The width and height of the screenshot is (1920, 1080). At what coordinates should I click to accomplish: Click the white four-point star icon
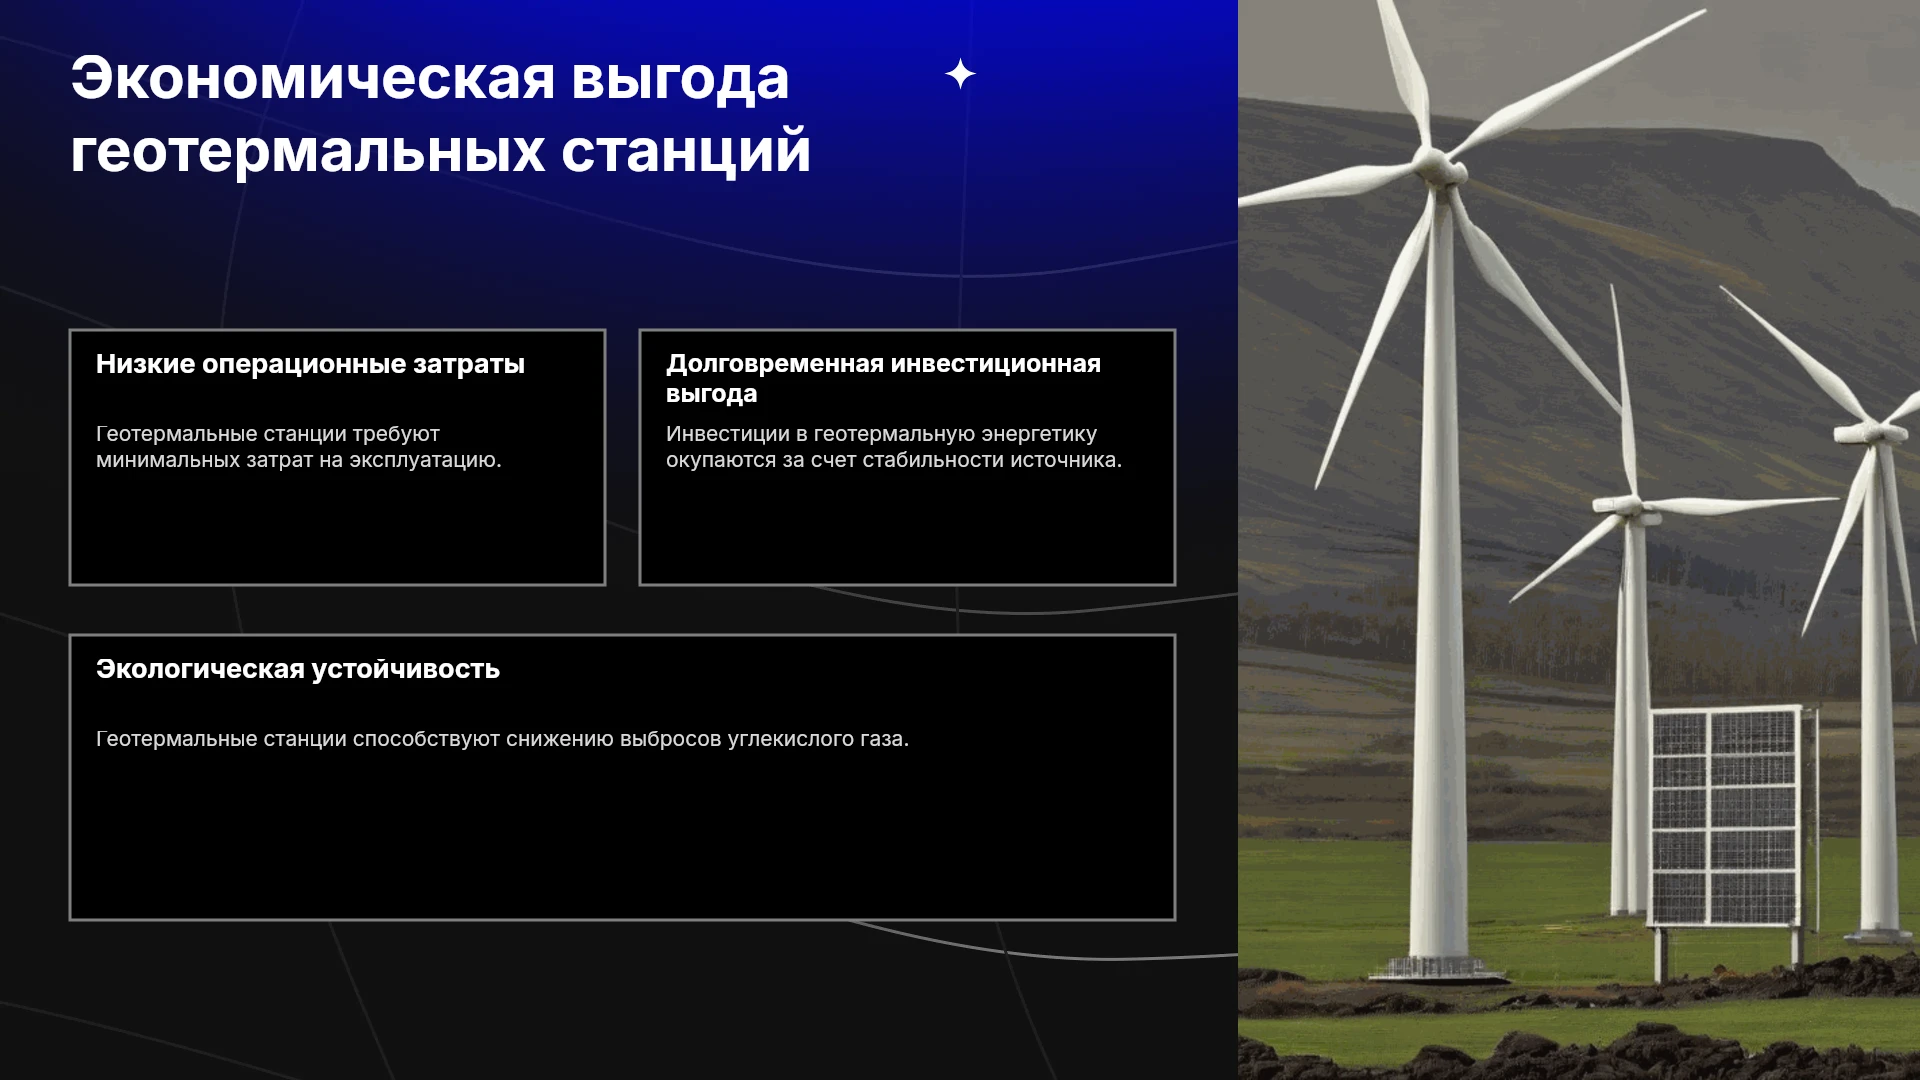(960, 74)
